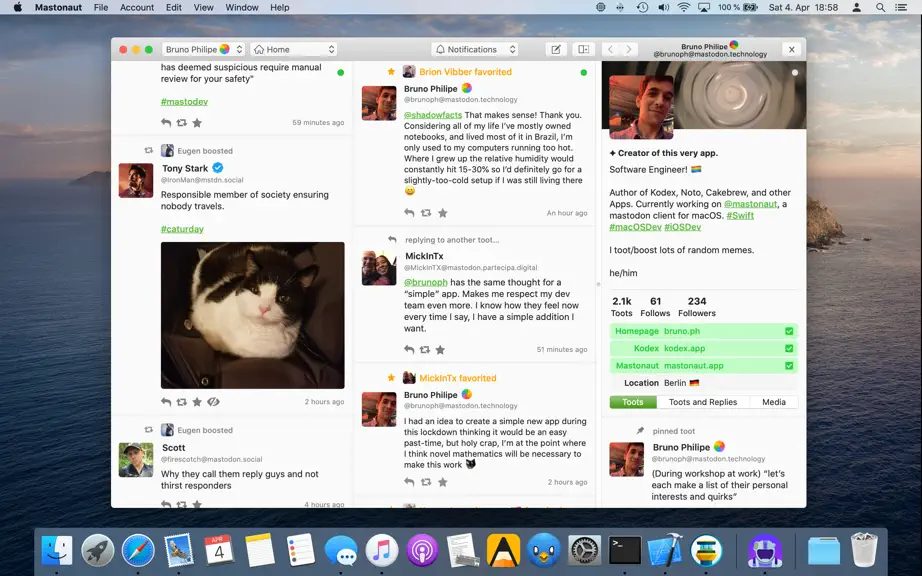Open Finder from the Dock

pos(57,551)
